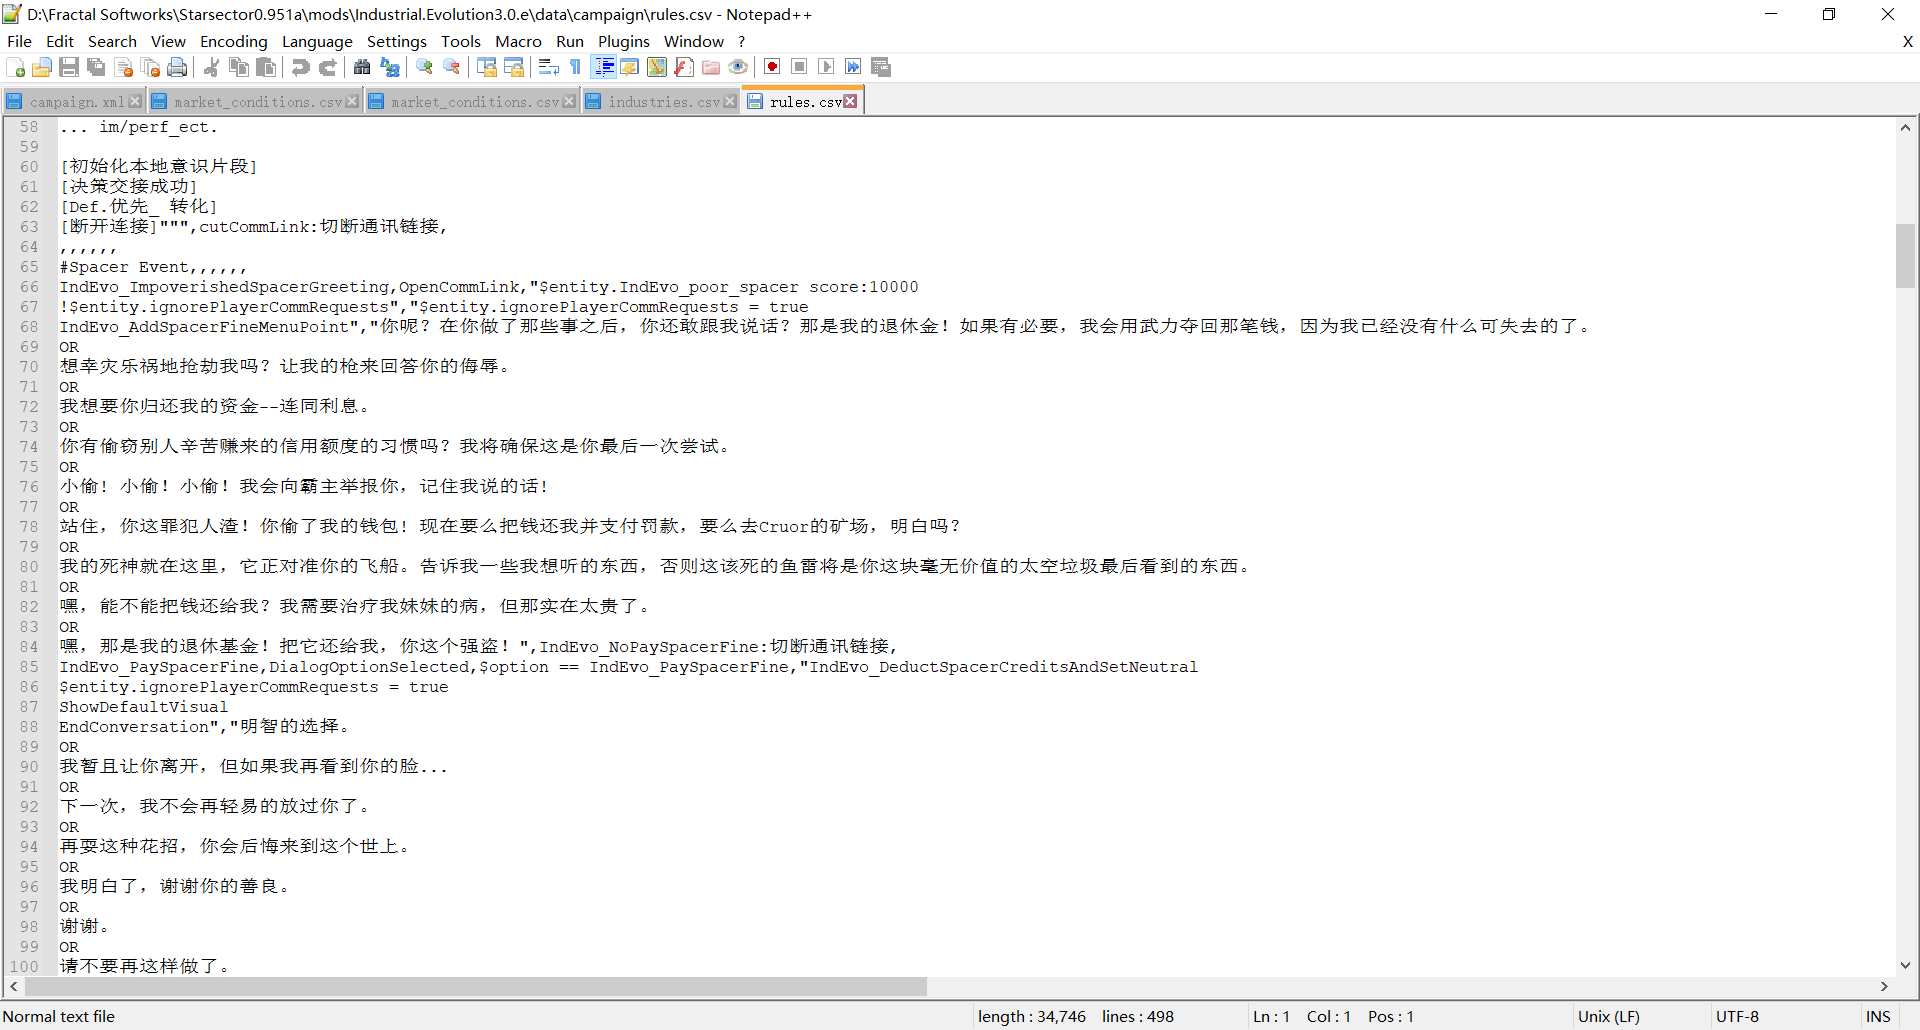
Task: Switch to campaign.xml tab
Action: point(76,102)
